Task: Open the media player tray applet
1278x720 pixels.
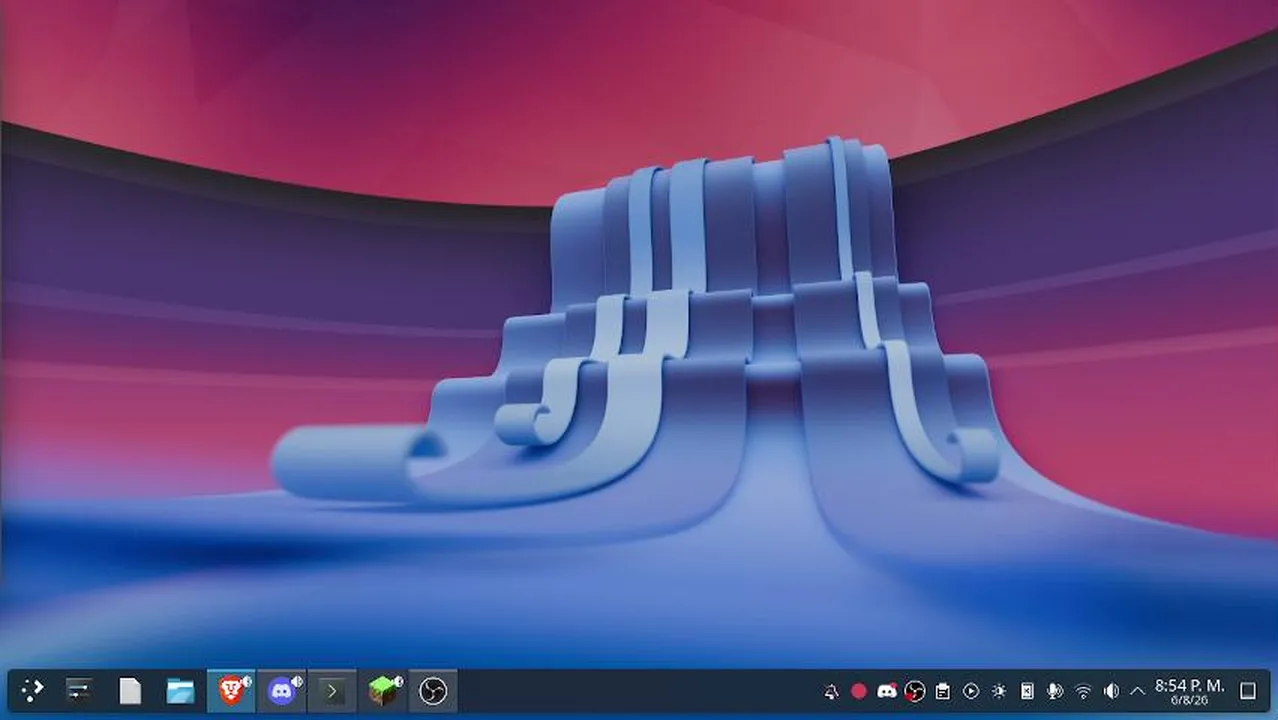Action: [x=971, y=691]
